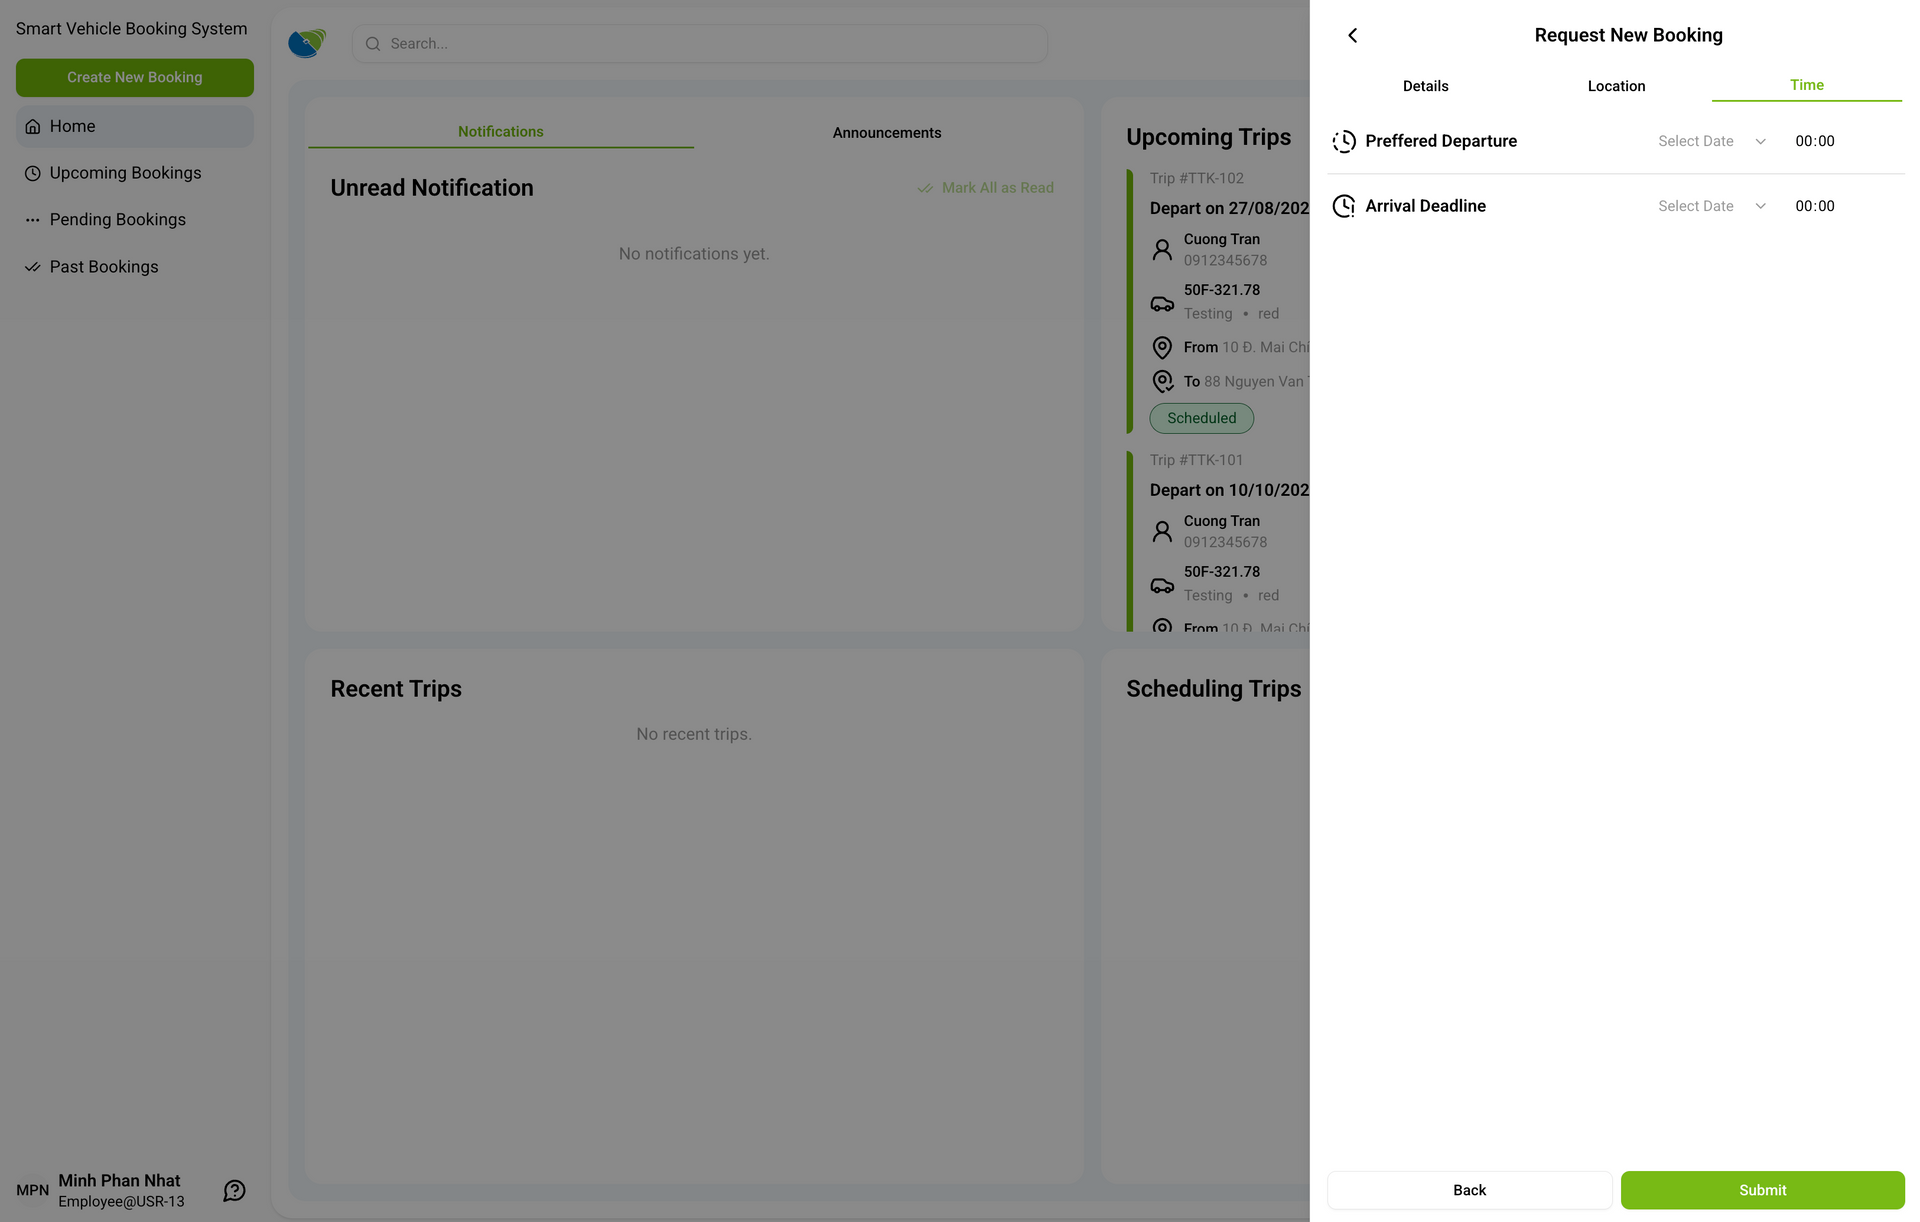Image resolution: width=1920 pixels, height=1222 pixels.
Task: Click the back arrow in booking panel
Action: click(1352, 36)
